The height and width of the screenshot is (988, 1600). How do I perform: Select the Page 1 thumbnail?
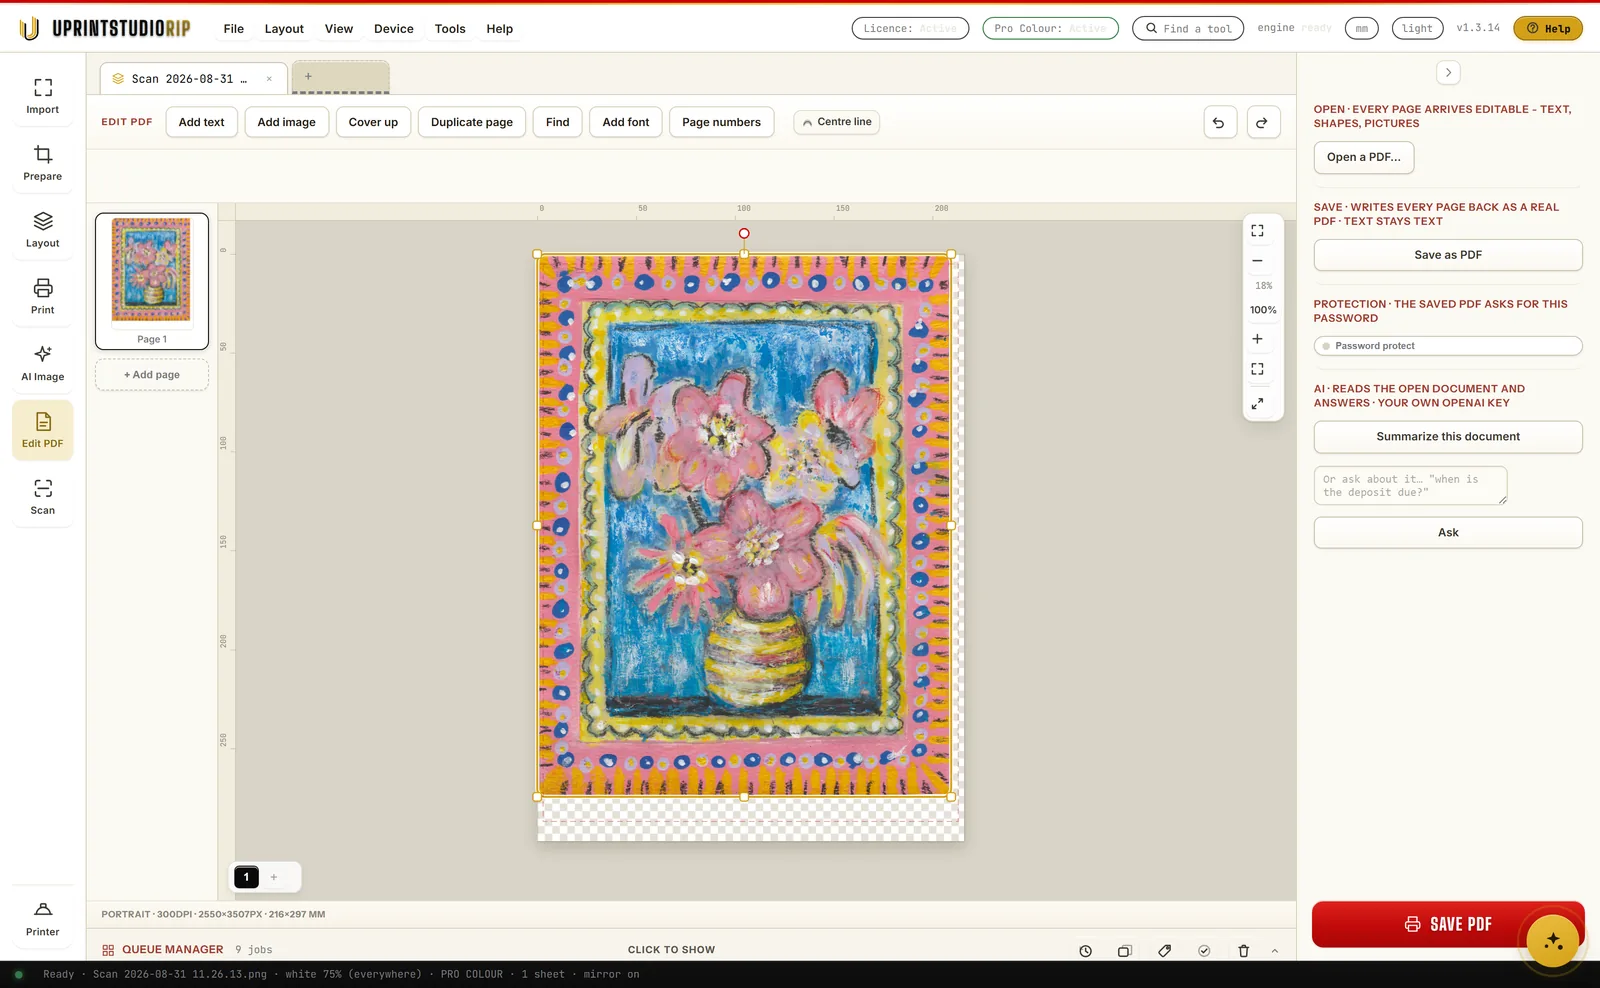pyautogui.click(x=152, y=281)
